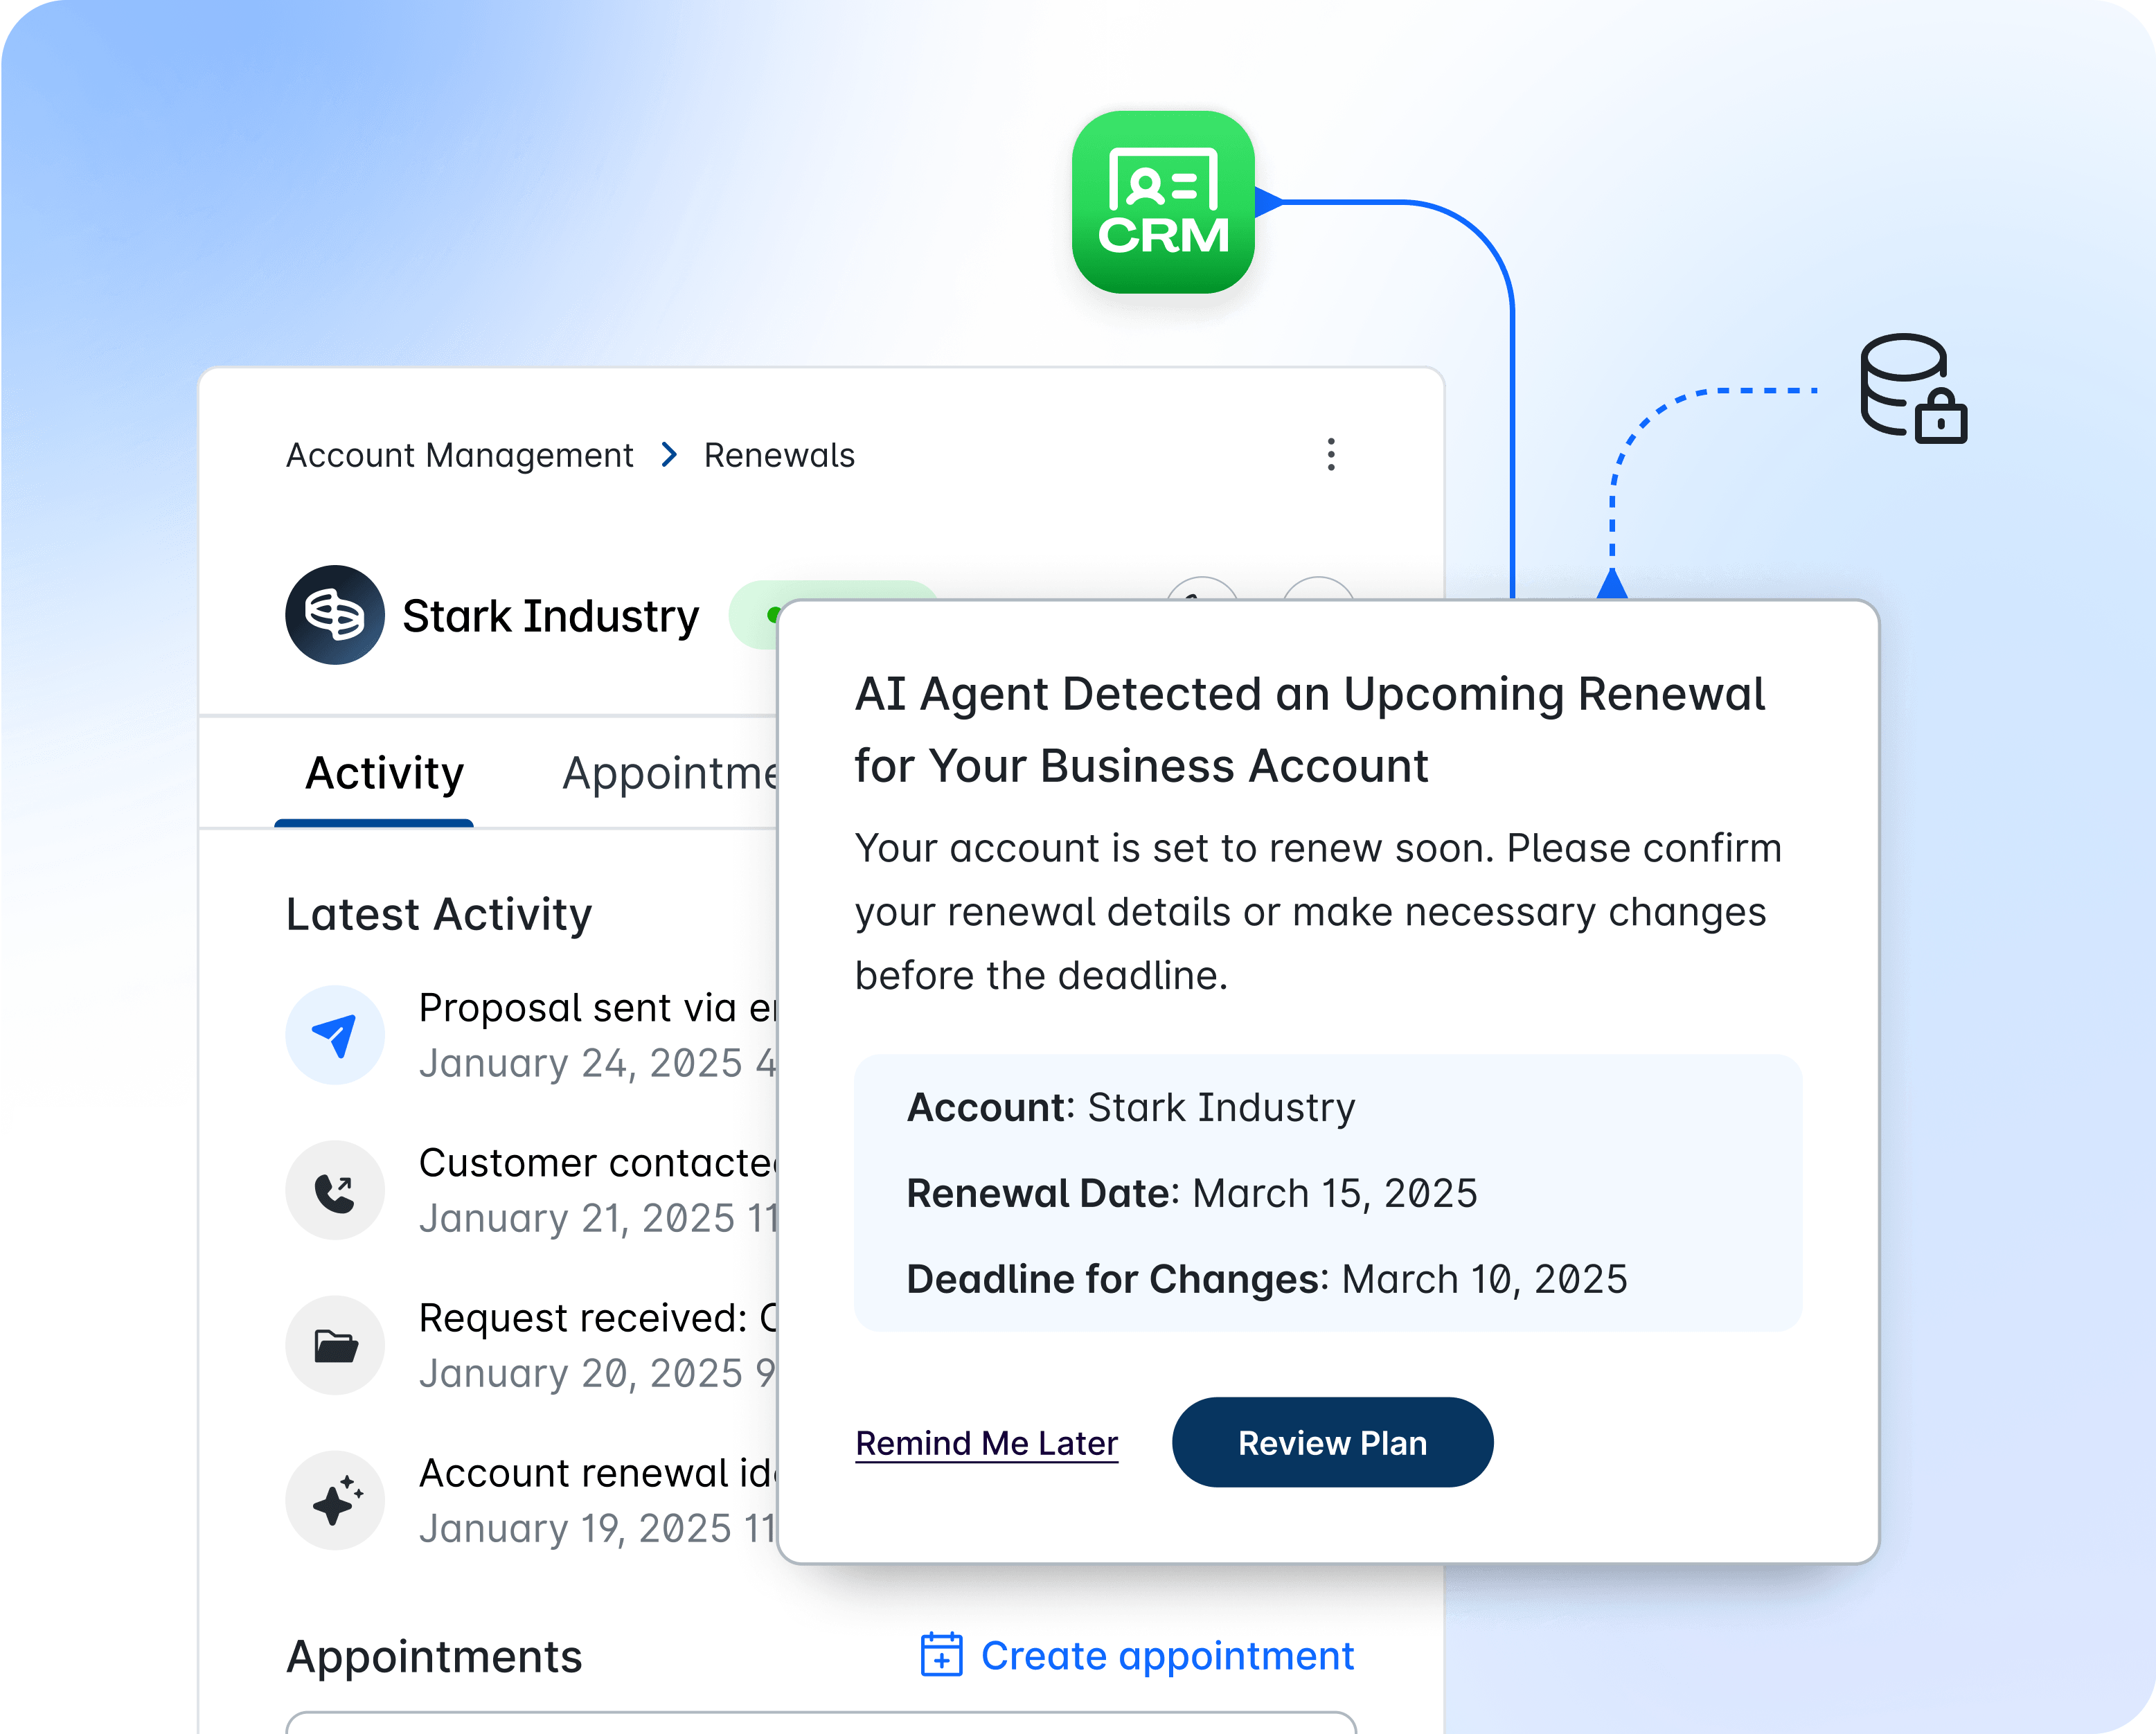Screen dimensions: 2156x1734
Task: Click the January 21, 2025 timestamp
Action: (598, 1218)
